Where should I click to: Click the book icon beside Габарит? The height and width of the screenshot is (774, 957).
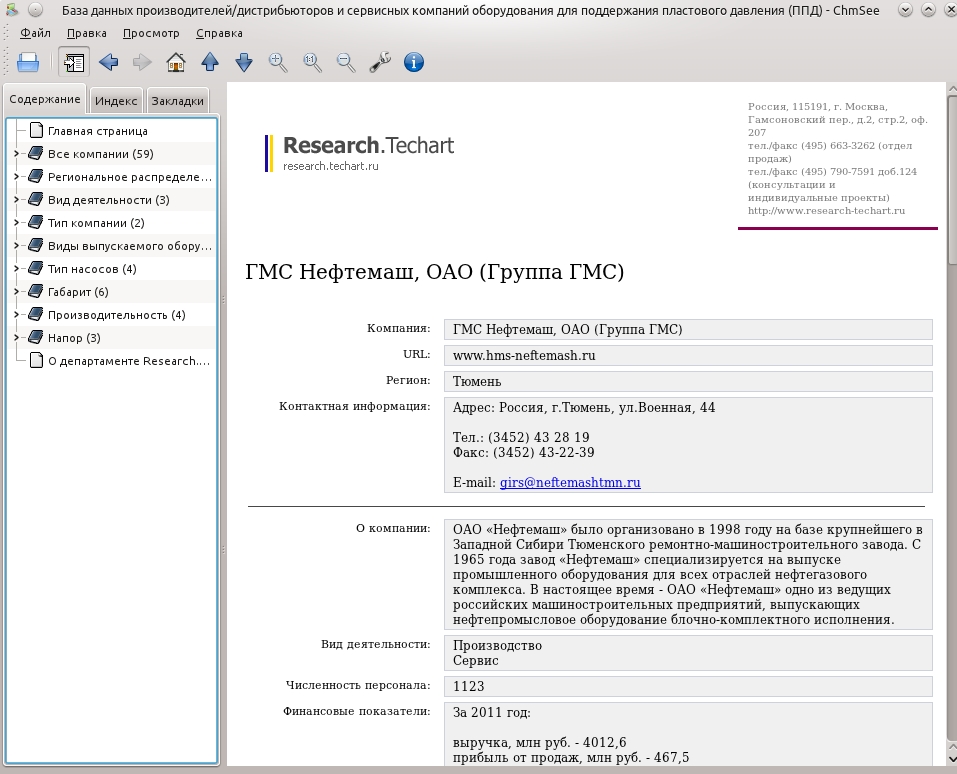36,292
